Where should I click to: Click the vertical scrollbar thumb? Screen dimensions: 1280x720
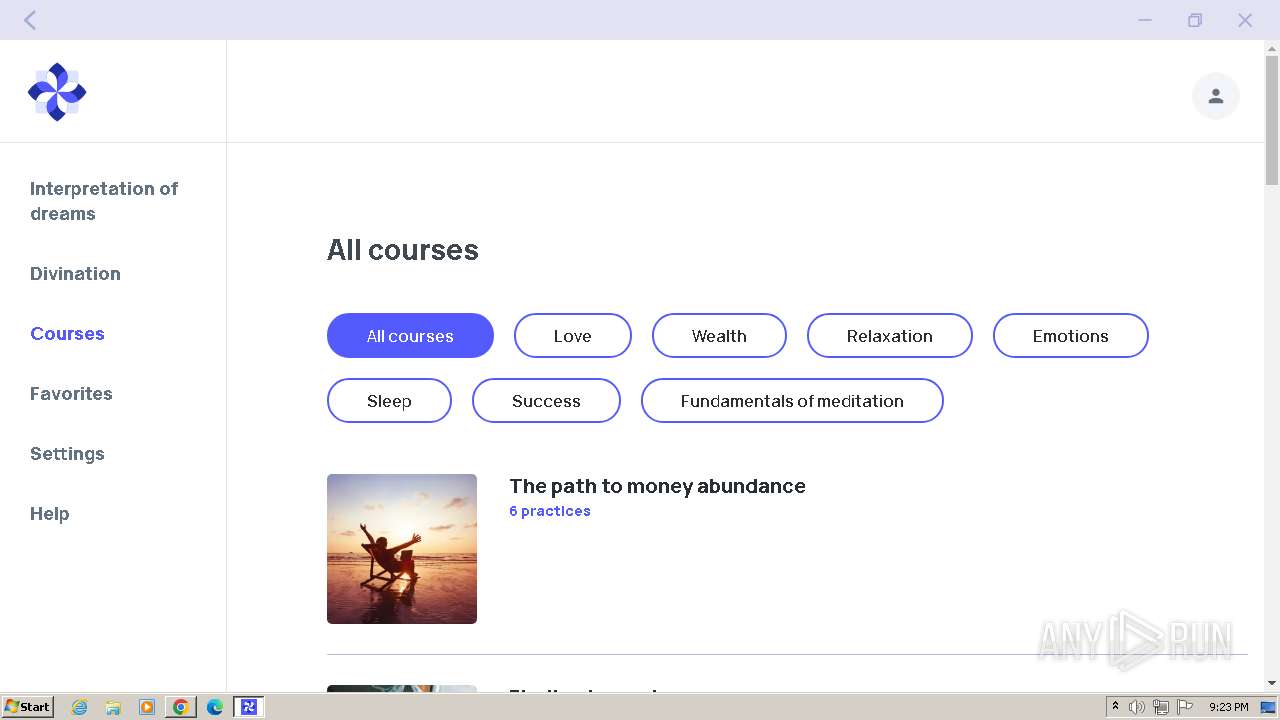[1272, 120]
